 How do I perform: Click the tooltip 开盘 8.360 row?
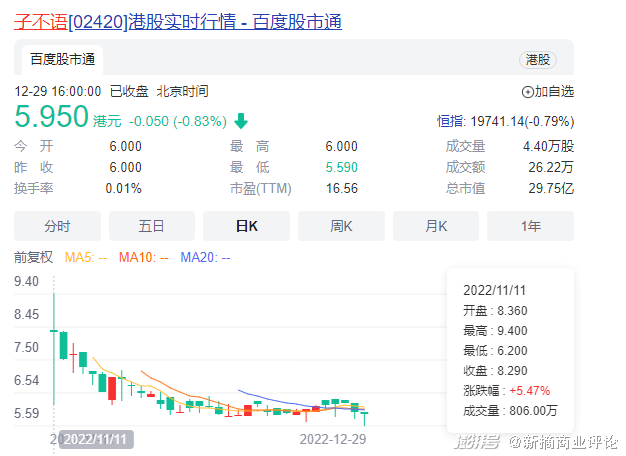click(495, 310)
